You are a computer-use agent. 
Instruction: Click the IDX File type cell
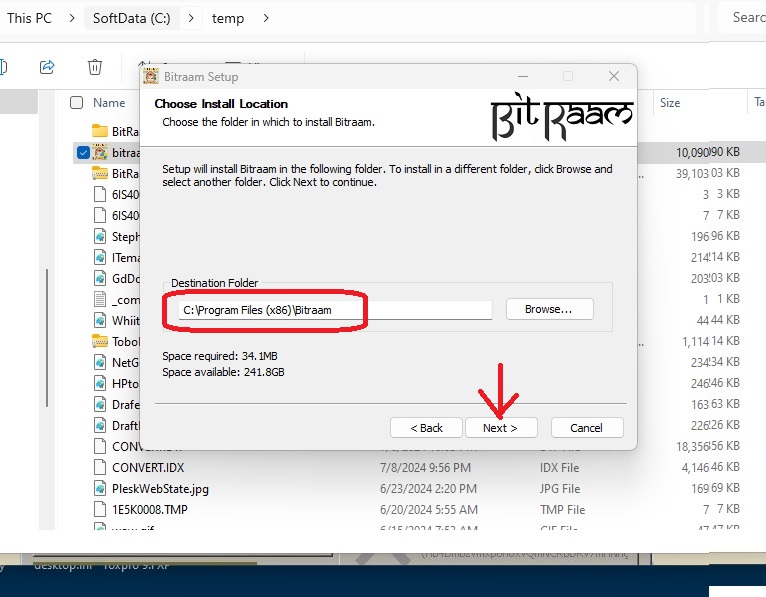coord(559,468)
